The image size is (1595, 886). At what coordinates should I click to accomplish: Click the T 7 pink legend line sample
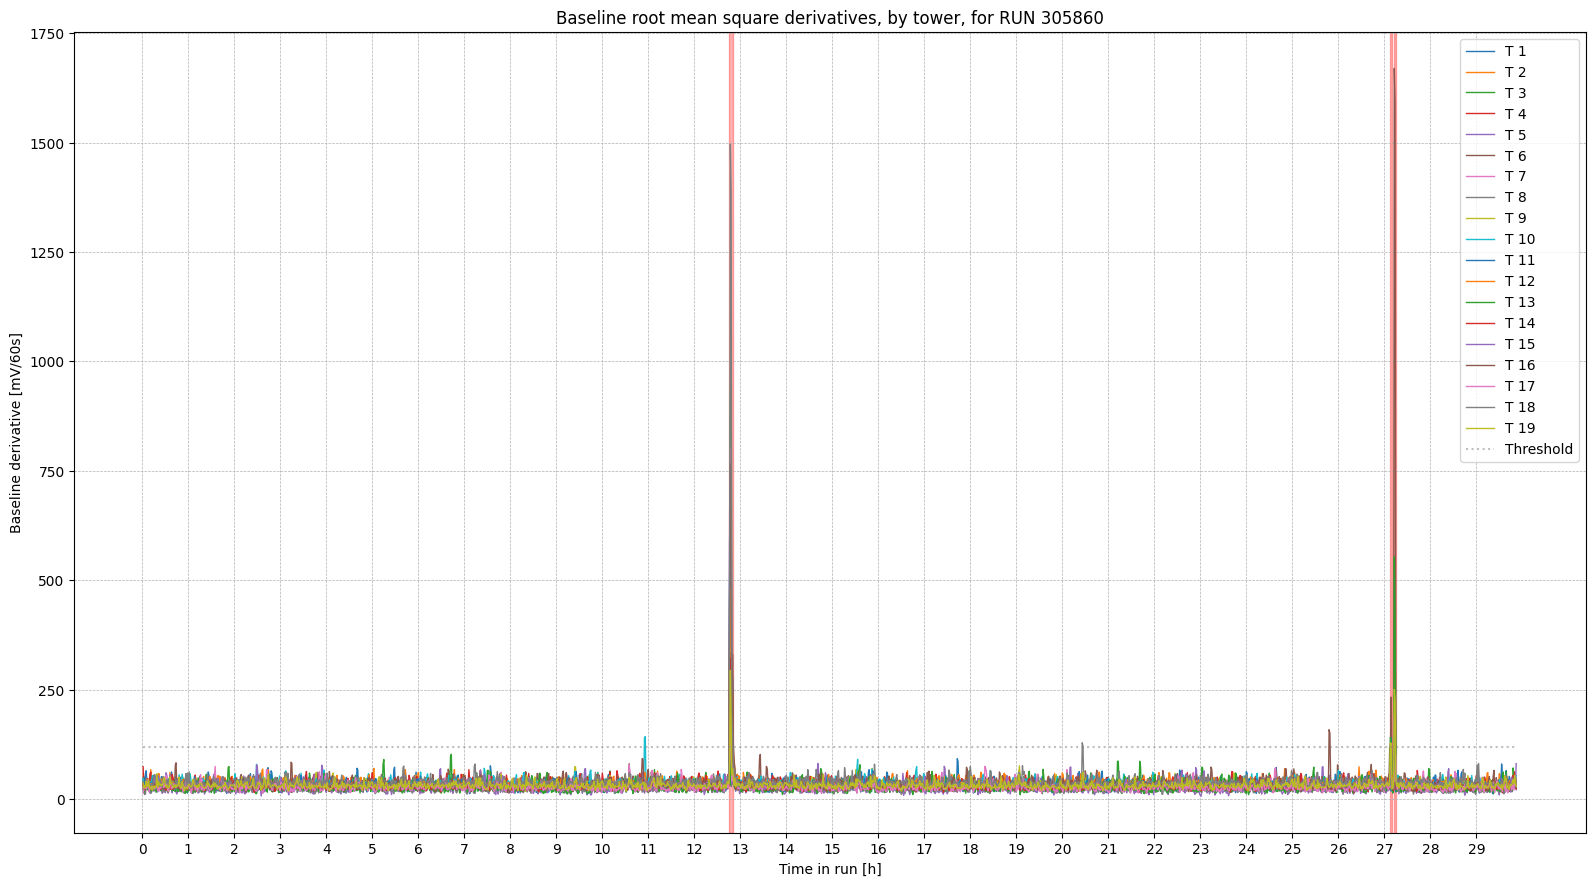pos(1480,176)
